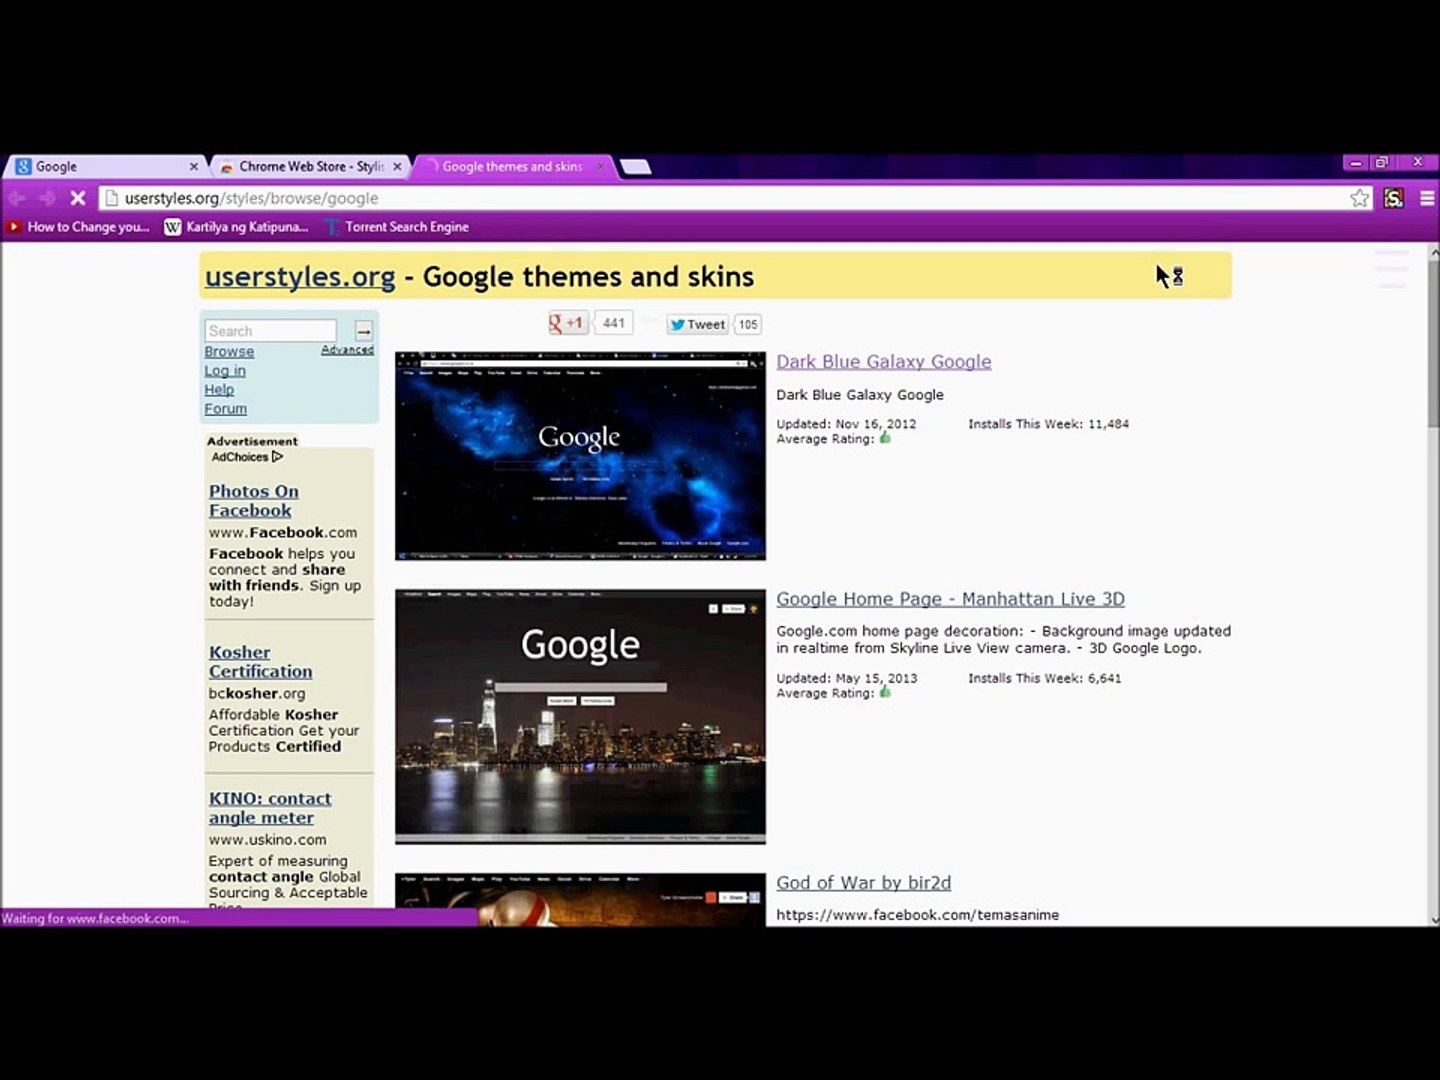Open the Kosher Certification ad link
This screenshot has height=1080, width=1440.
click(260, 662)
